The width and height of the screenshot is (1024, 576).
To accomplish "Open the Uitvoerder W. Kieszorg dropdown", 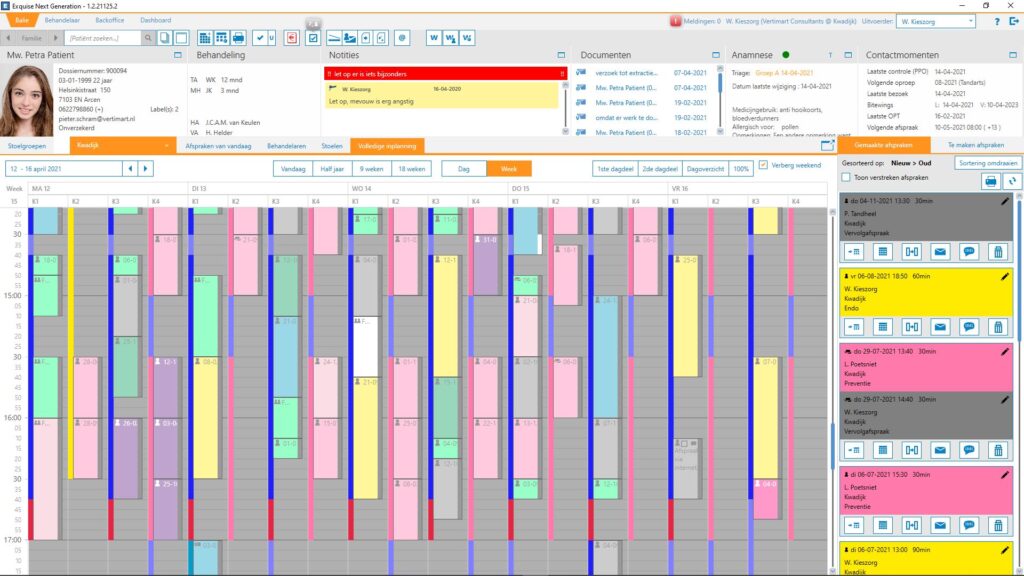I will pyautogui.click(x=936, y=22).
